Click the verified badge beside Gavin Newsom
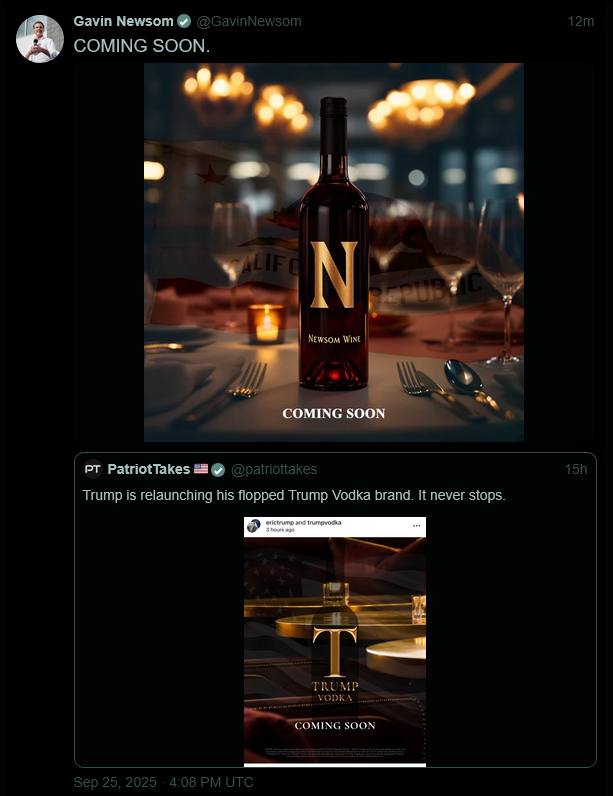Viewport: 613px width, 796px height. (x=184, y=21)
